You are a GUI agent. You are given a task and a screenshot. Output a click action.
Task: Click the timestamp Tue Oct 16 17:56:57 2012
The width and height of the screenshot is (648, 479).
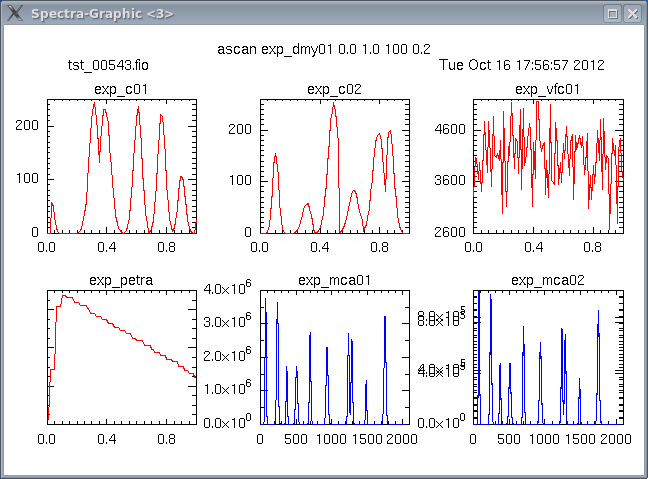click(522, 65)
